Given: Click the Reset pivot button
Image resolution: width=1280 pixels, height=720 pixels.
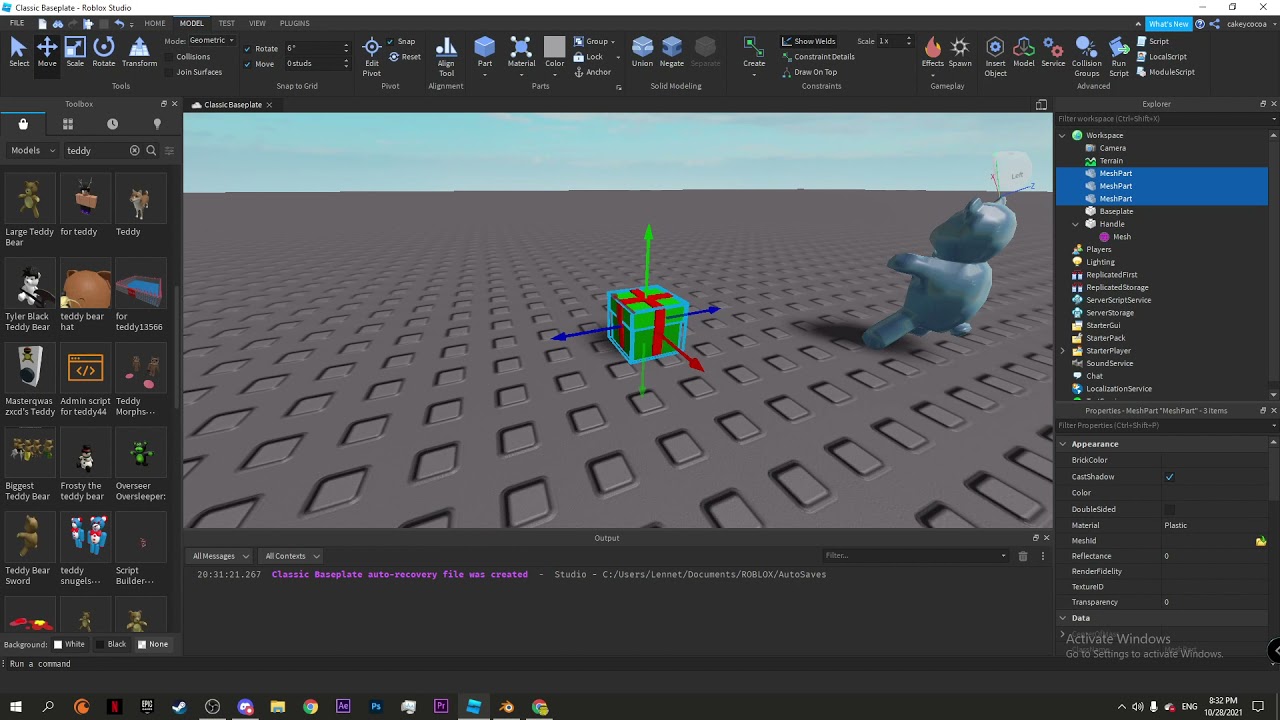Looking at the screenshot, I should click(405, 57).
